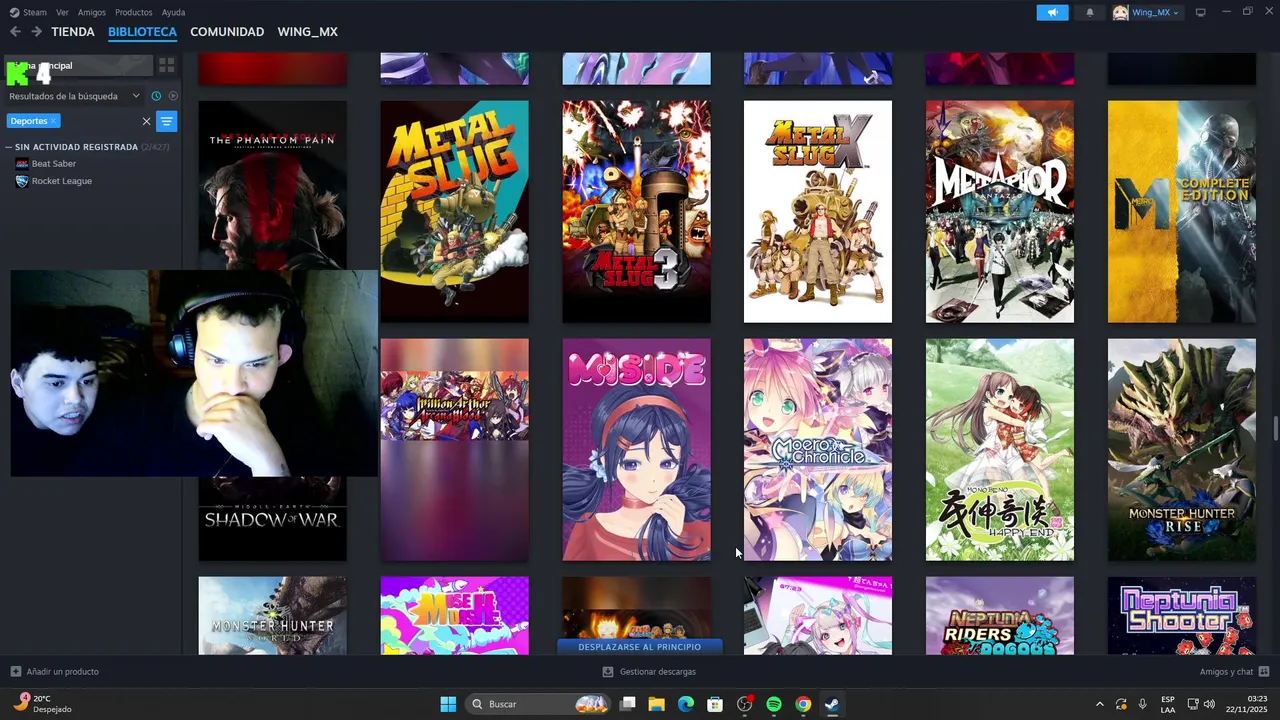Toggle ready-to-play filter play icon
This screenshot has width=1280, height=720.
coord(173,96)
